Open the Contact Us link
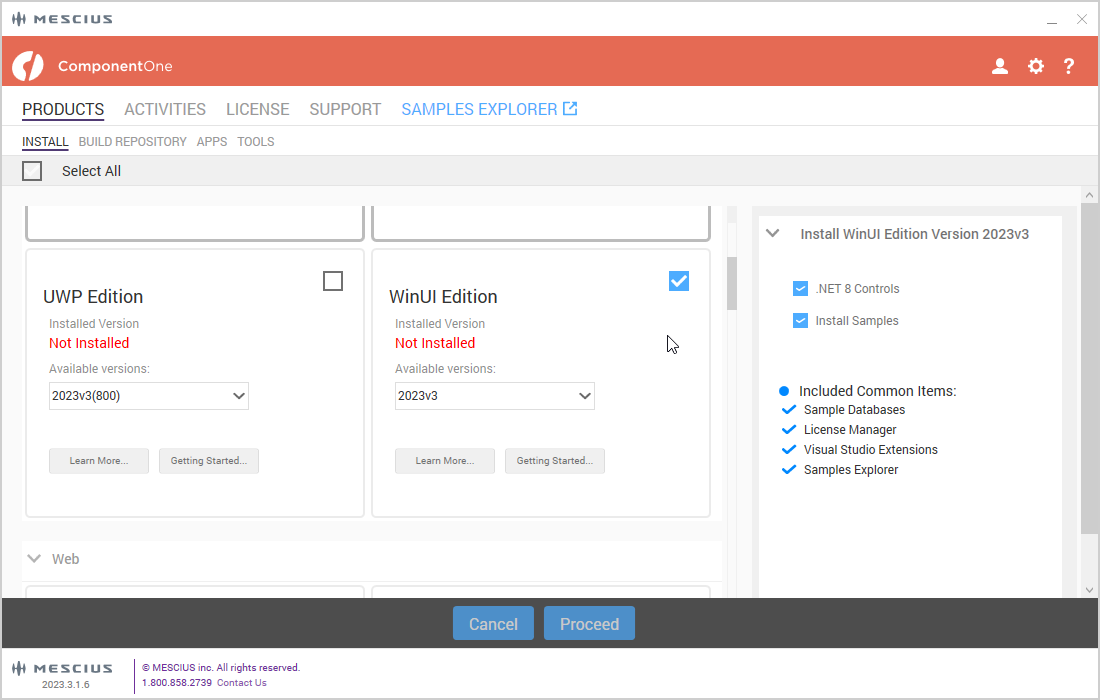The image size is (1100, 700). 241,683
